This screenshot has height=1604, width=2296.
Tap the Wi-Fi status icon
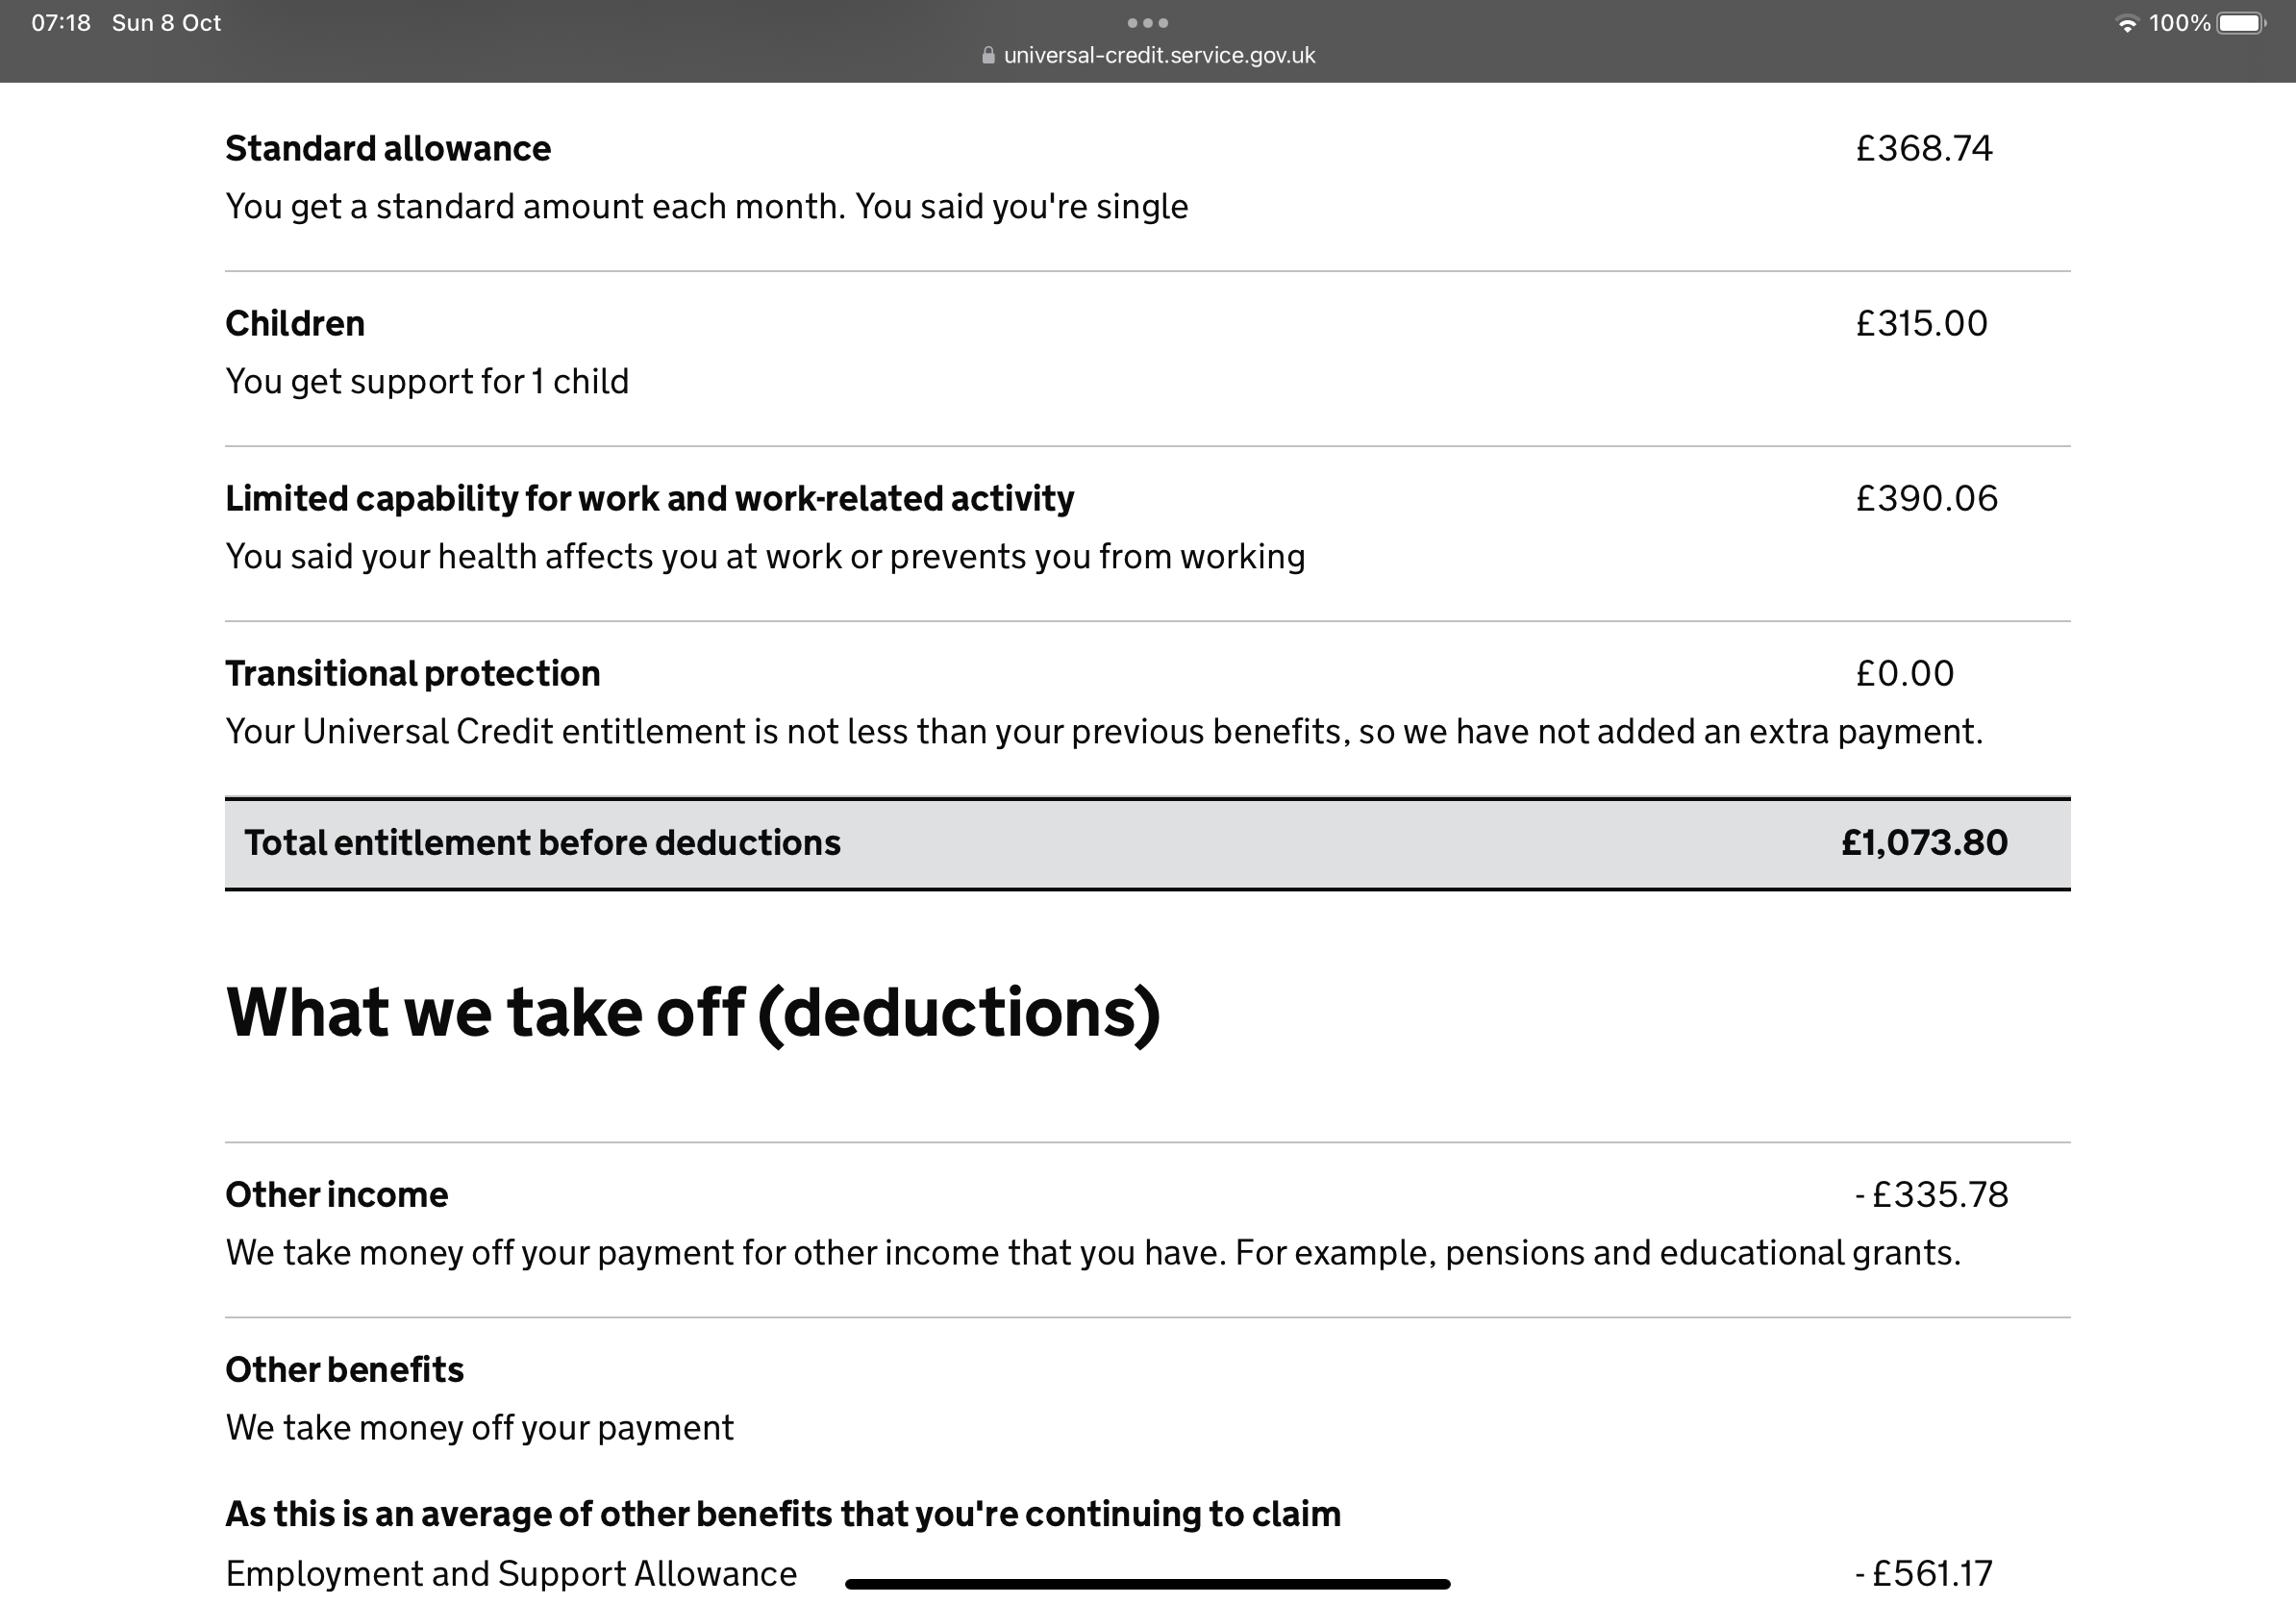2127,23
